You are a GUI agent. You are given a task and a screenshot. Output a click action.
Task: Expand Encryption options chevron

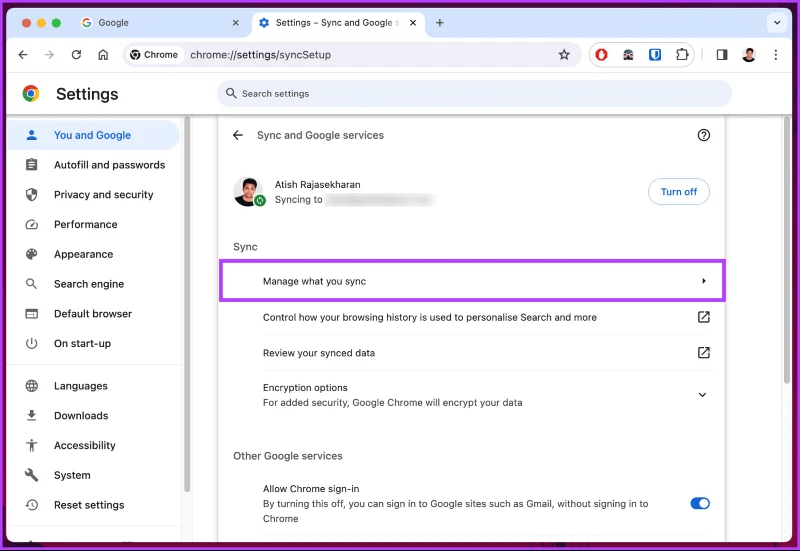[x=703, y=395]
